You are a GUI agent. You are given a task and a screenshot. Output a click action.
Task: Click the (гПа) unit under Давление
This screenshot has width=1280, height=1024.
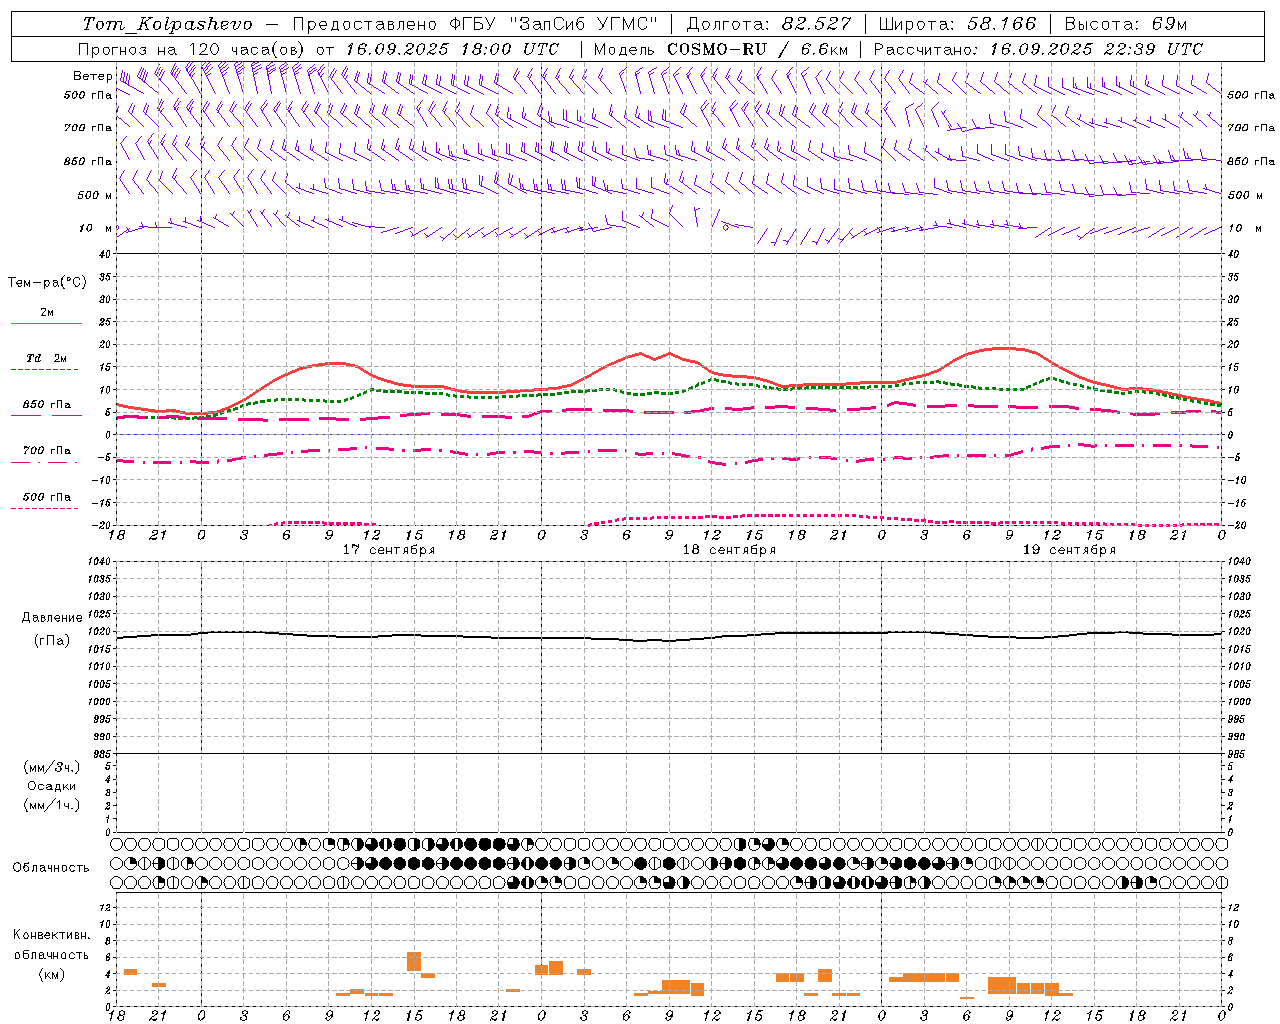click(x=52, y=640)
